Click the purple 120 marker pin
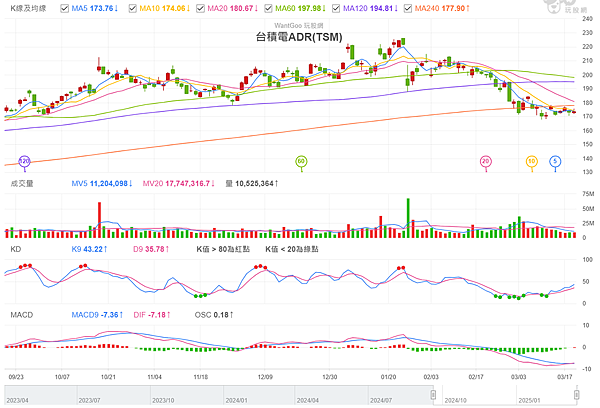Screen dimensions: 600x408 (x=24, y=162)
